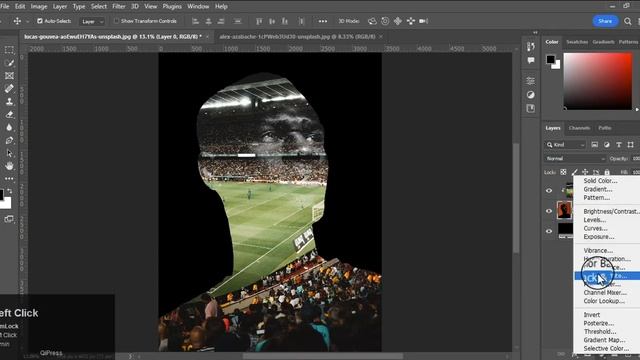Select the Eraser tool
The width and height of the screenshot is (640, 360).
click(x=9, y=115)
